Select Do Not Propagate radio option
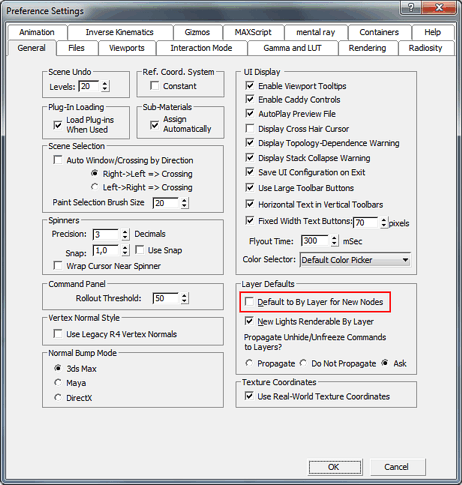This screenshot has width=462, height=485. tap(303, 363)
